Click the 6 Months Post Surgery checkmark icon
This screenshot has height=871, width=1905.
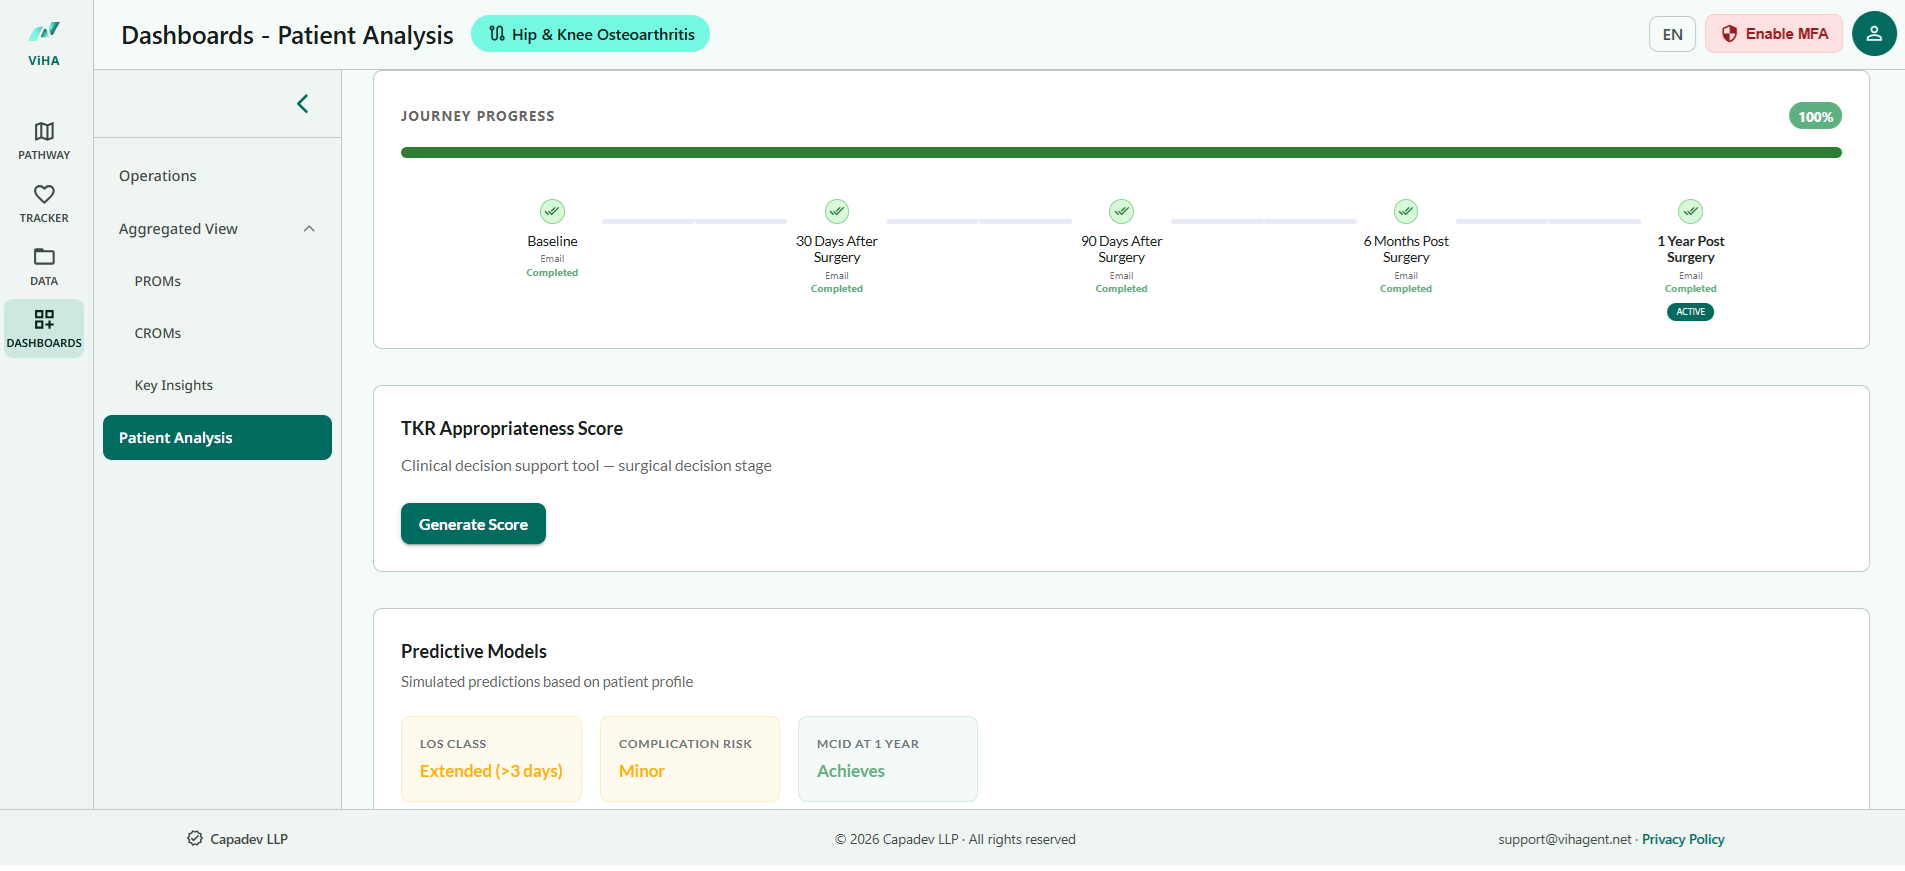(x=1406, y=211)
